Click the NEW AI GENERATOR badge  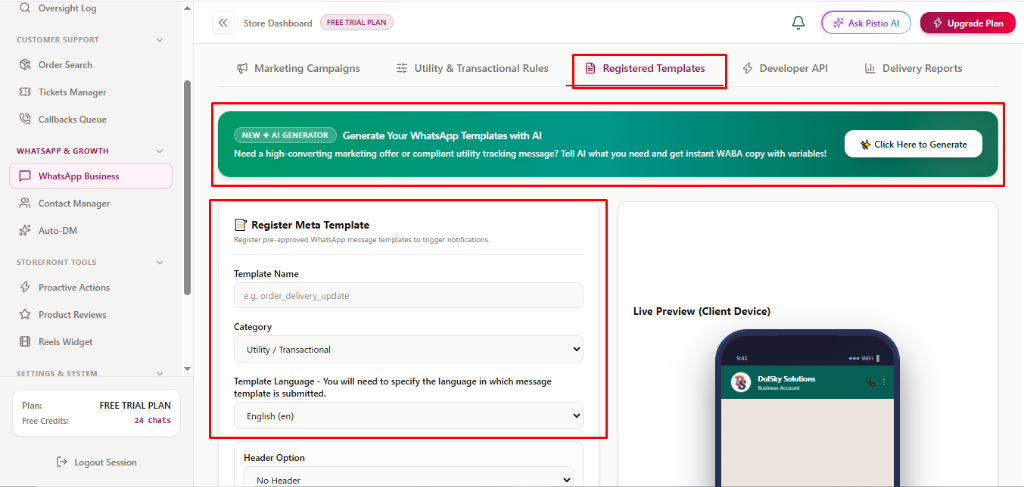[x=285, y=135]
